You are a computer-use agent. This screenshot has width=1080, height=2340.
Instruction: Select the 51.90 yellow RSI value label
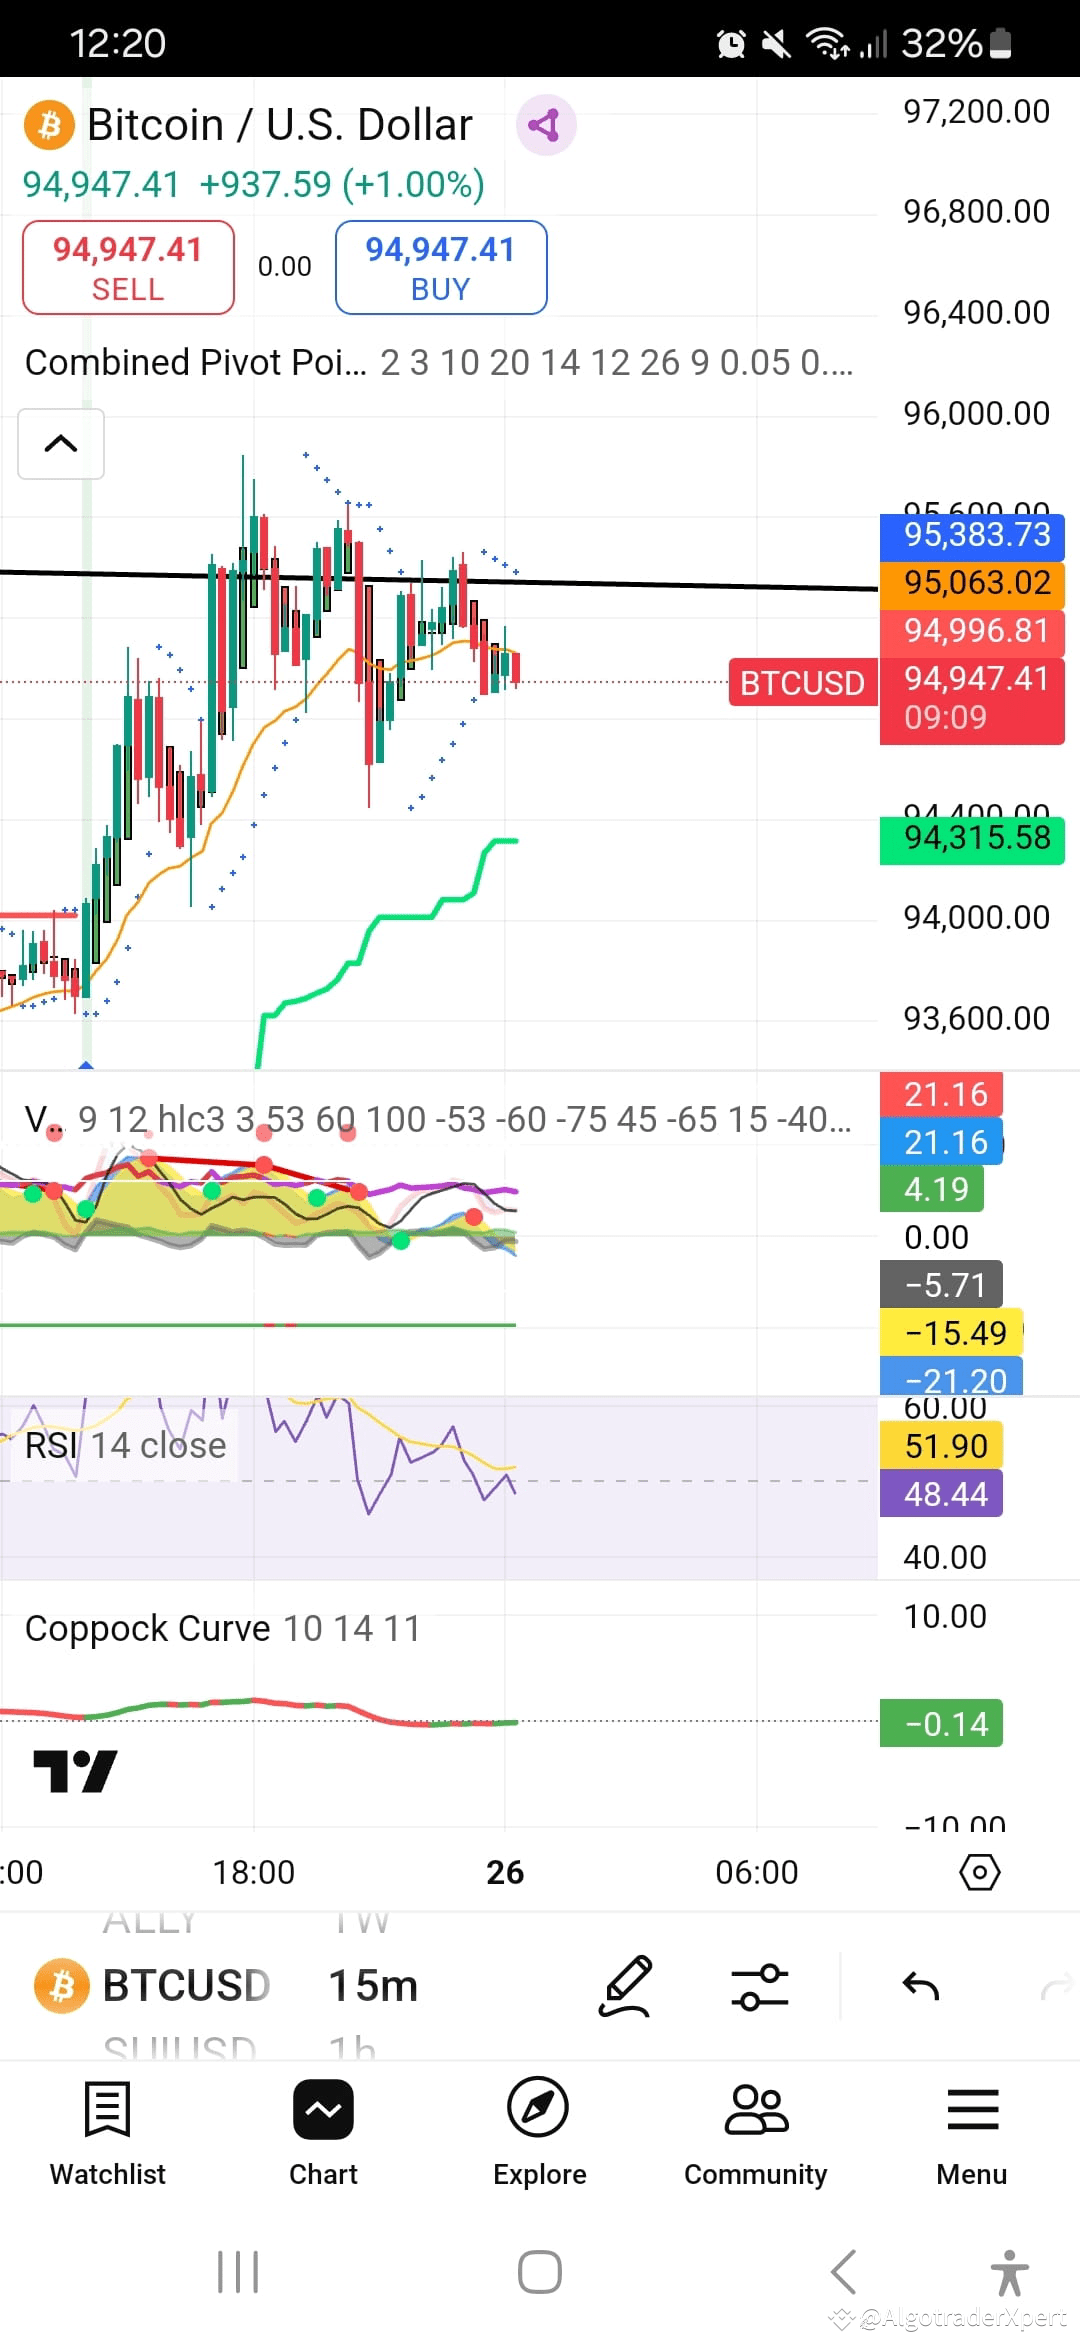tap(941, 1446)
